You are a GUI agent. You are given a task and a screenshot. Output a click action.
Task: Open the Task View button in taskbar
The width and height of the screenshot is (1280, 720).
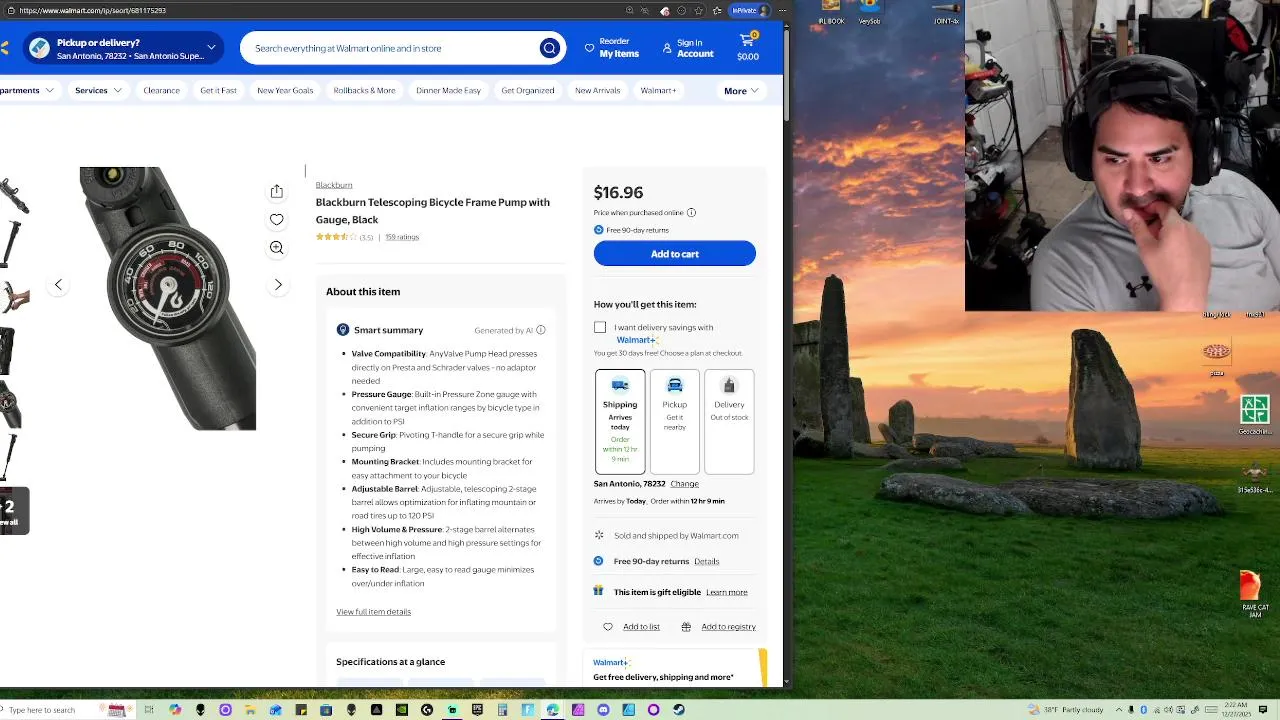tap(149, 710)
